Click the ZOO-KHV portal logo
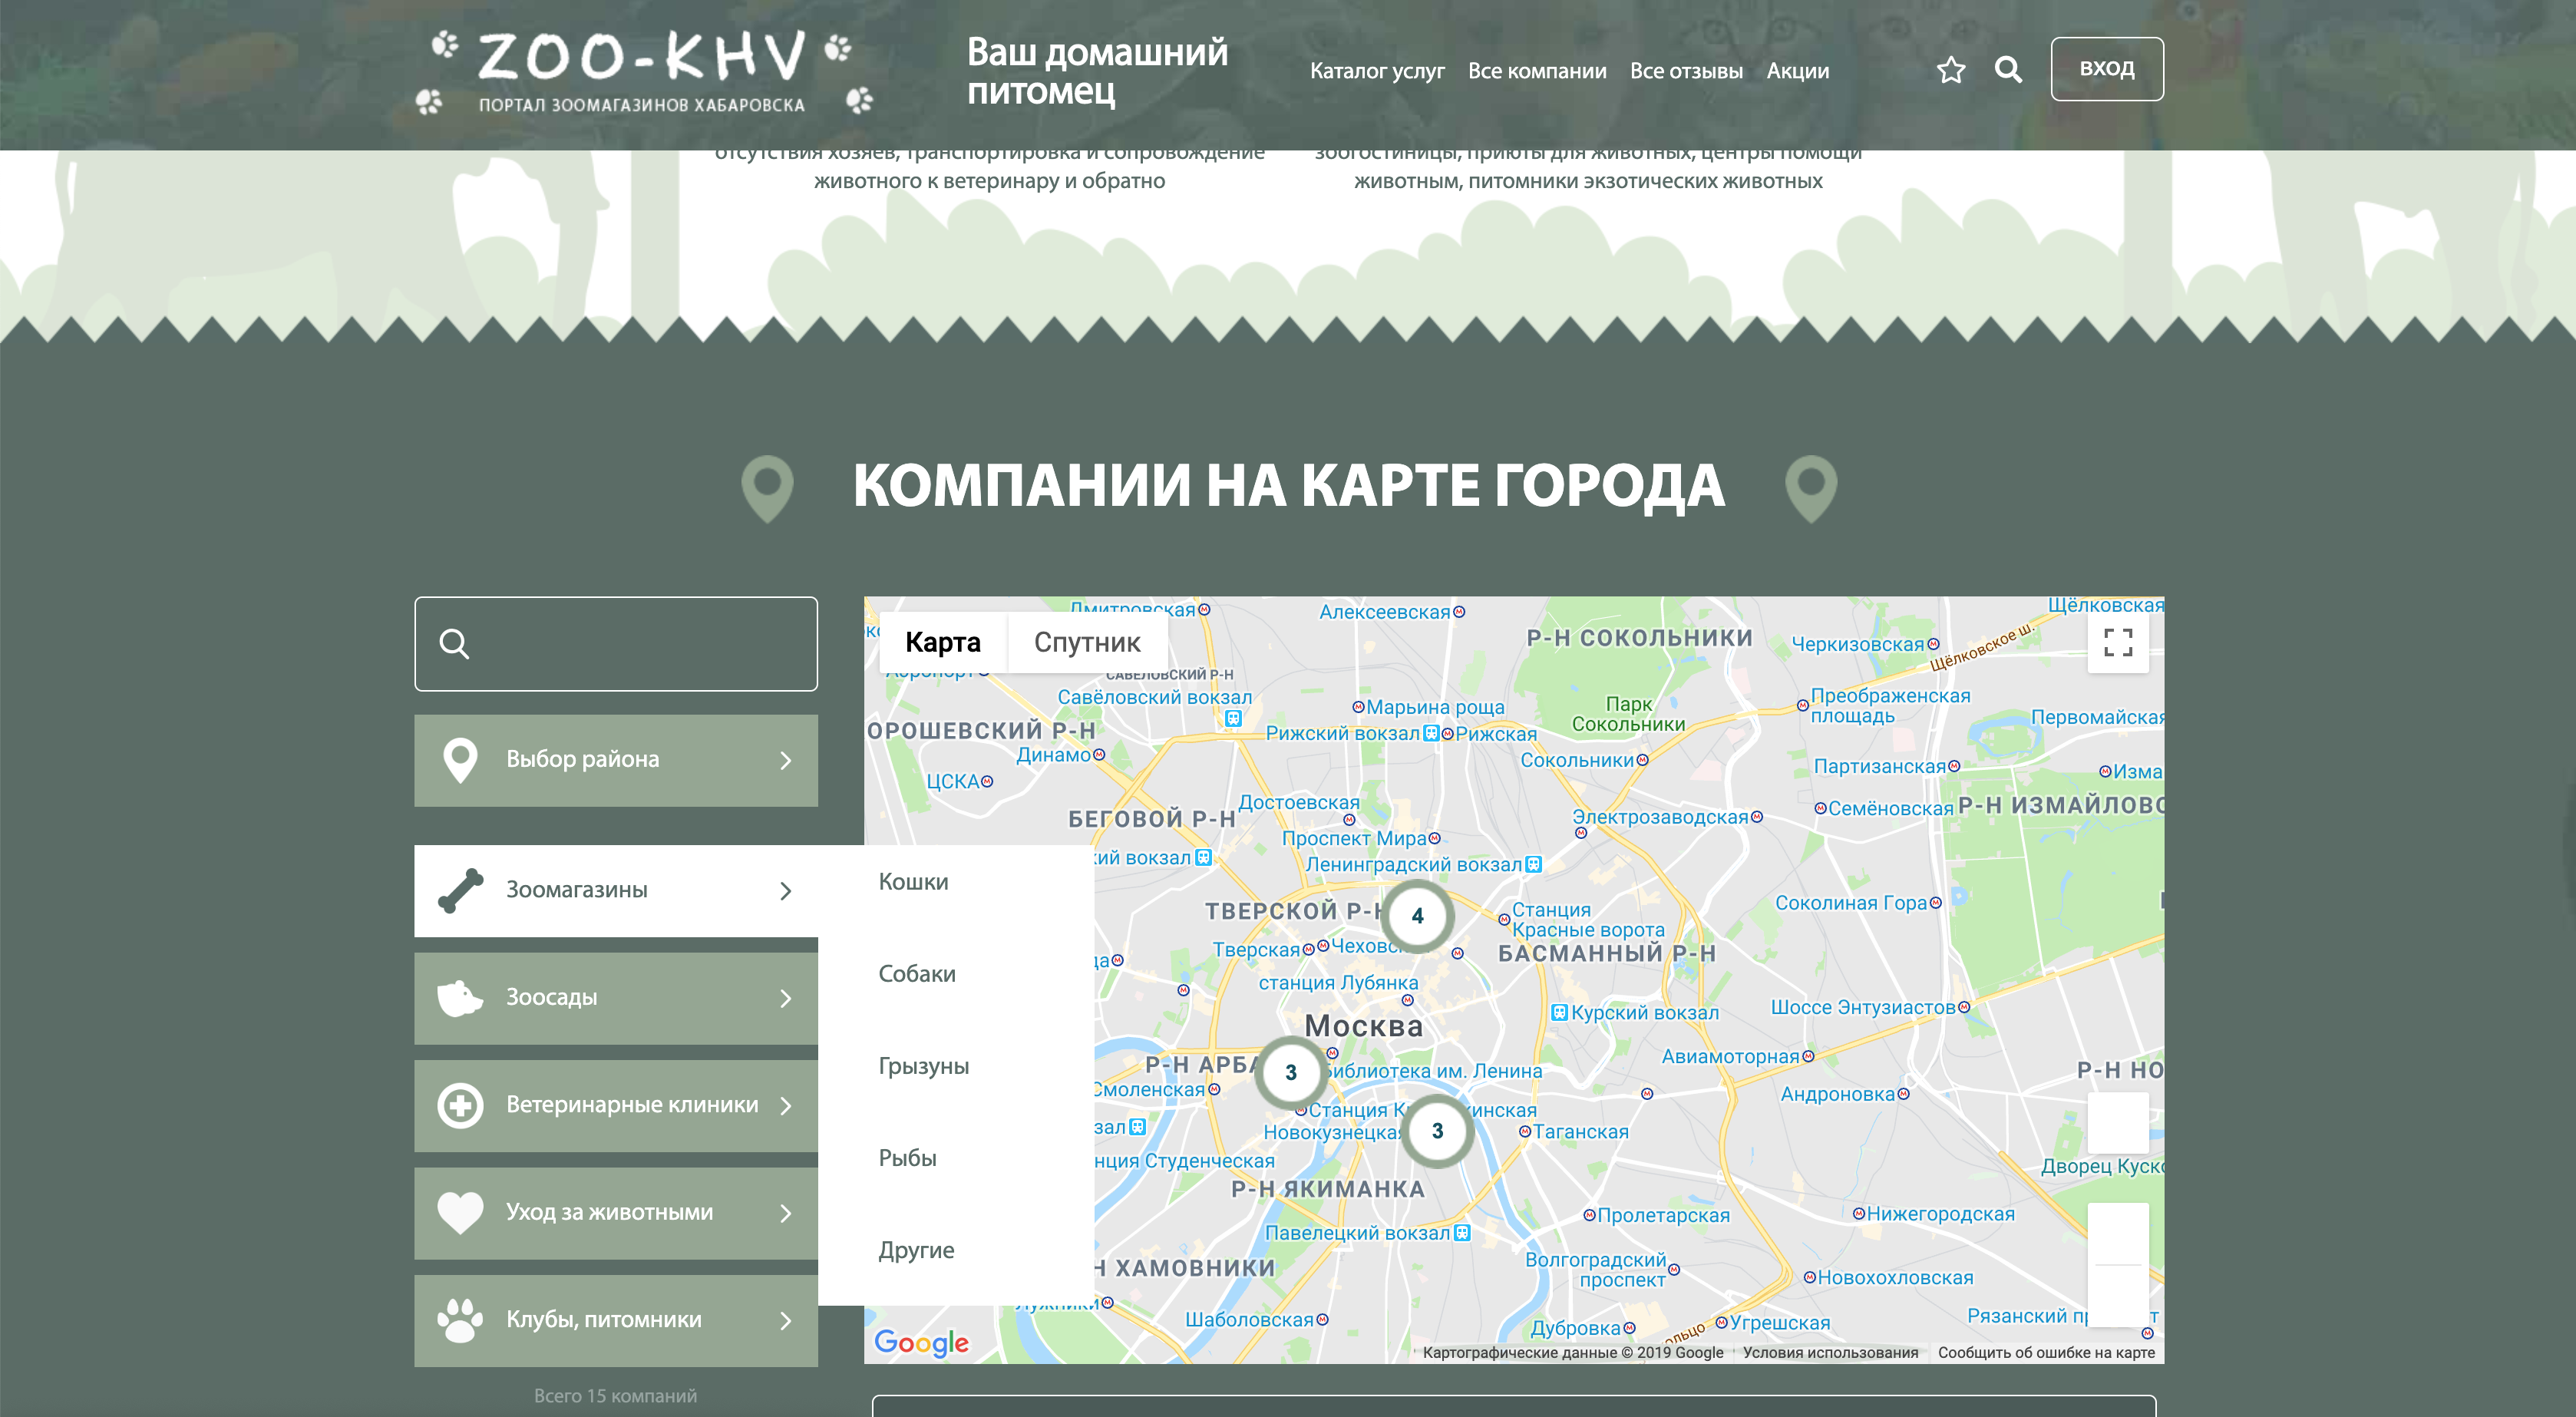Image resolution: width=2576 pixels, height=1417 pixels. pos(644,71)
